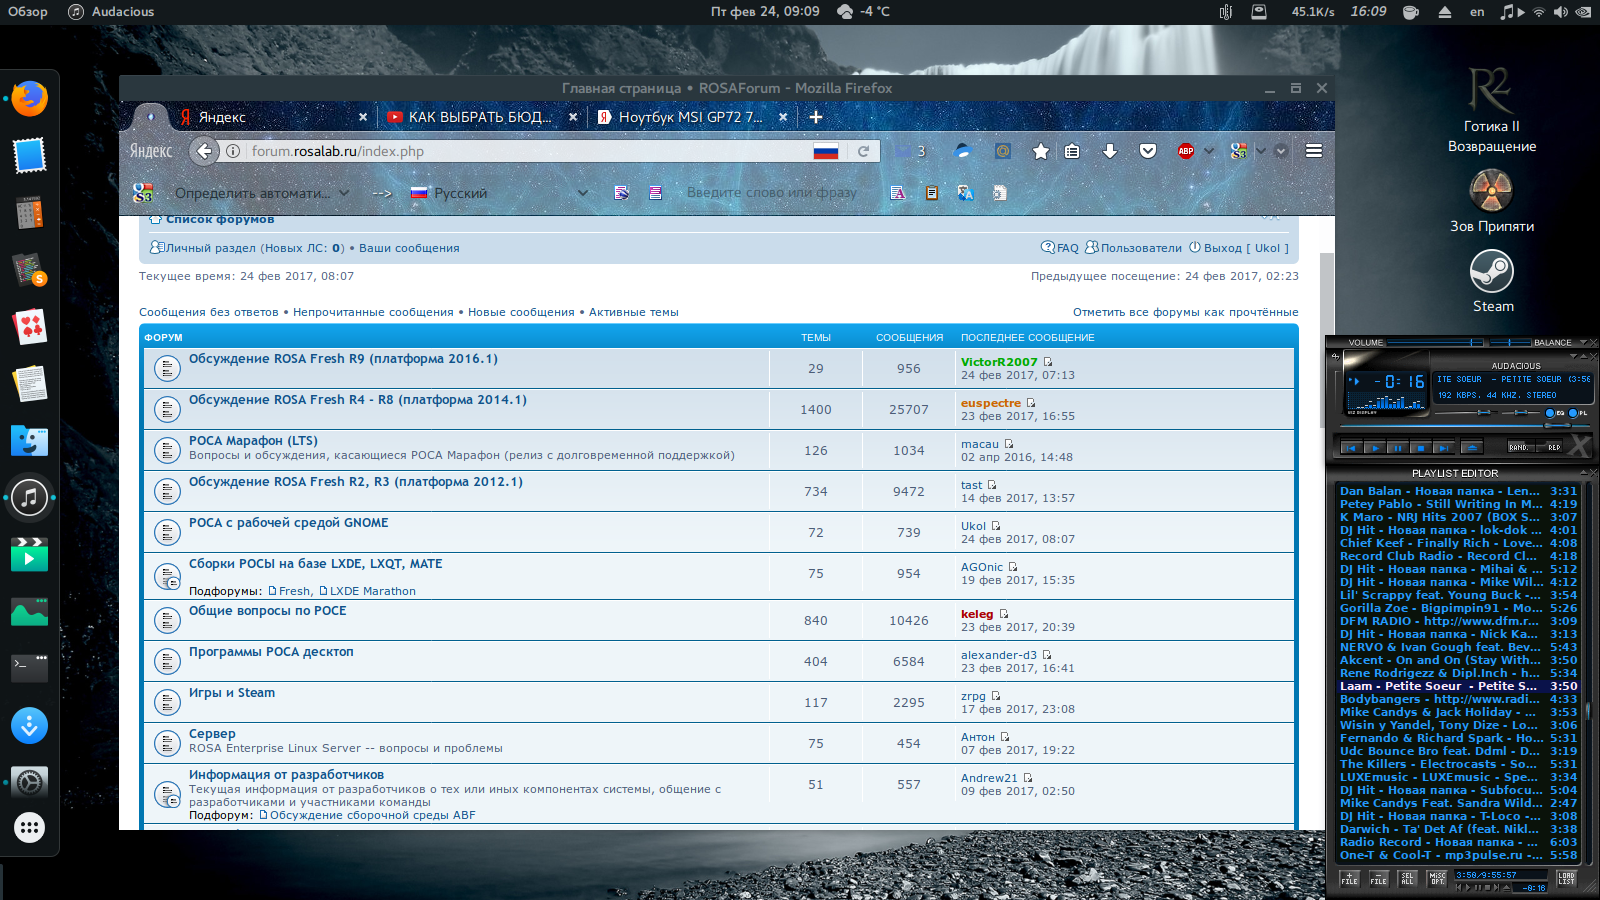Open Firefox from the dock
This screenshot has height=900, width=1600.
[29, 99]
